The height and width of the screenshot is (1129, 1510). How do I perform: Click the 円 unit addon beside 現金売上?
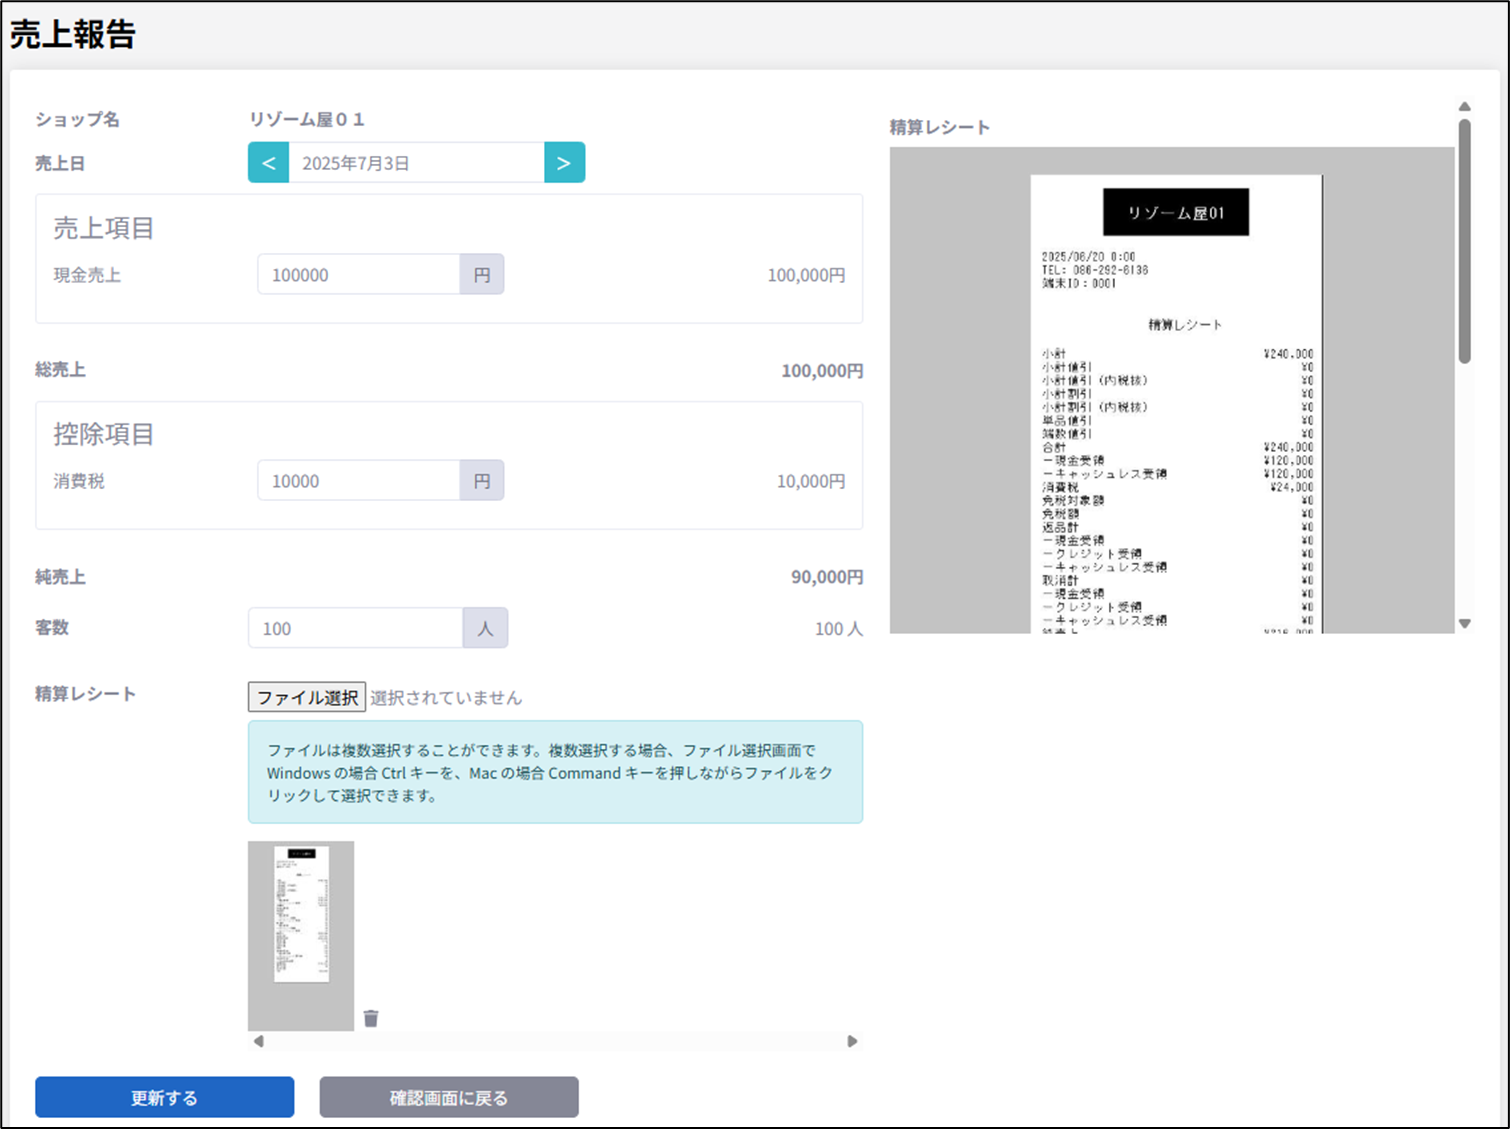point(482,275)
